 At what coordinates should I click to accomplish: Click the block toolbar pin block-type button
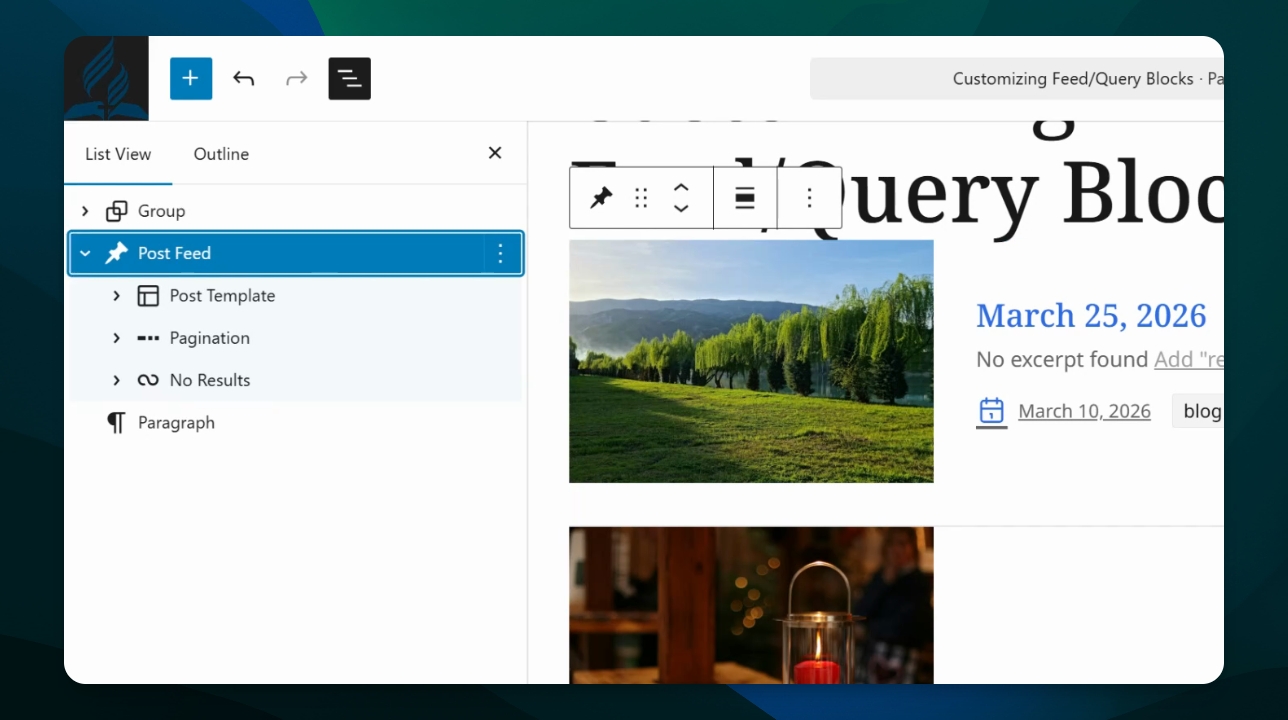click(601, 198)
